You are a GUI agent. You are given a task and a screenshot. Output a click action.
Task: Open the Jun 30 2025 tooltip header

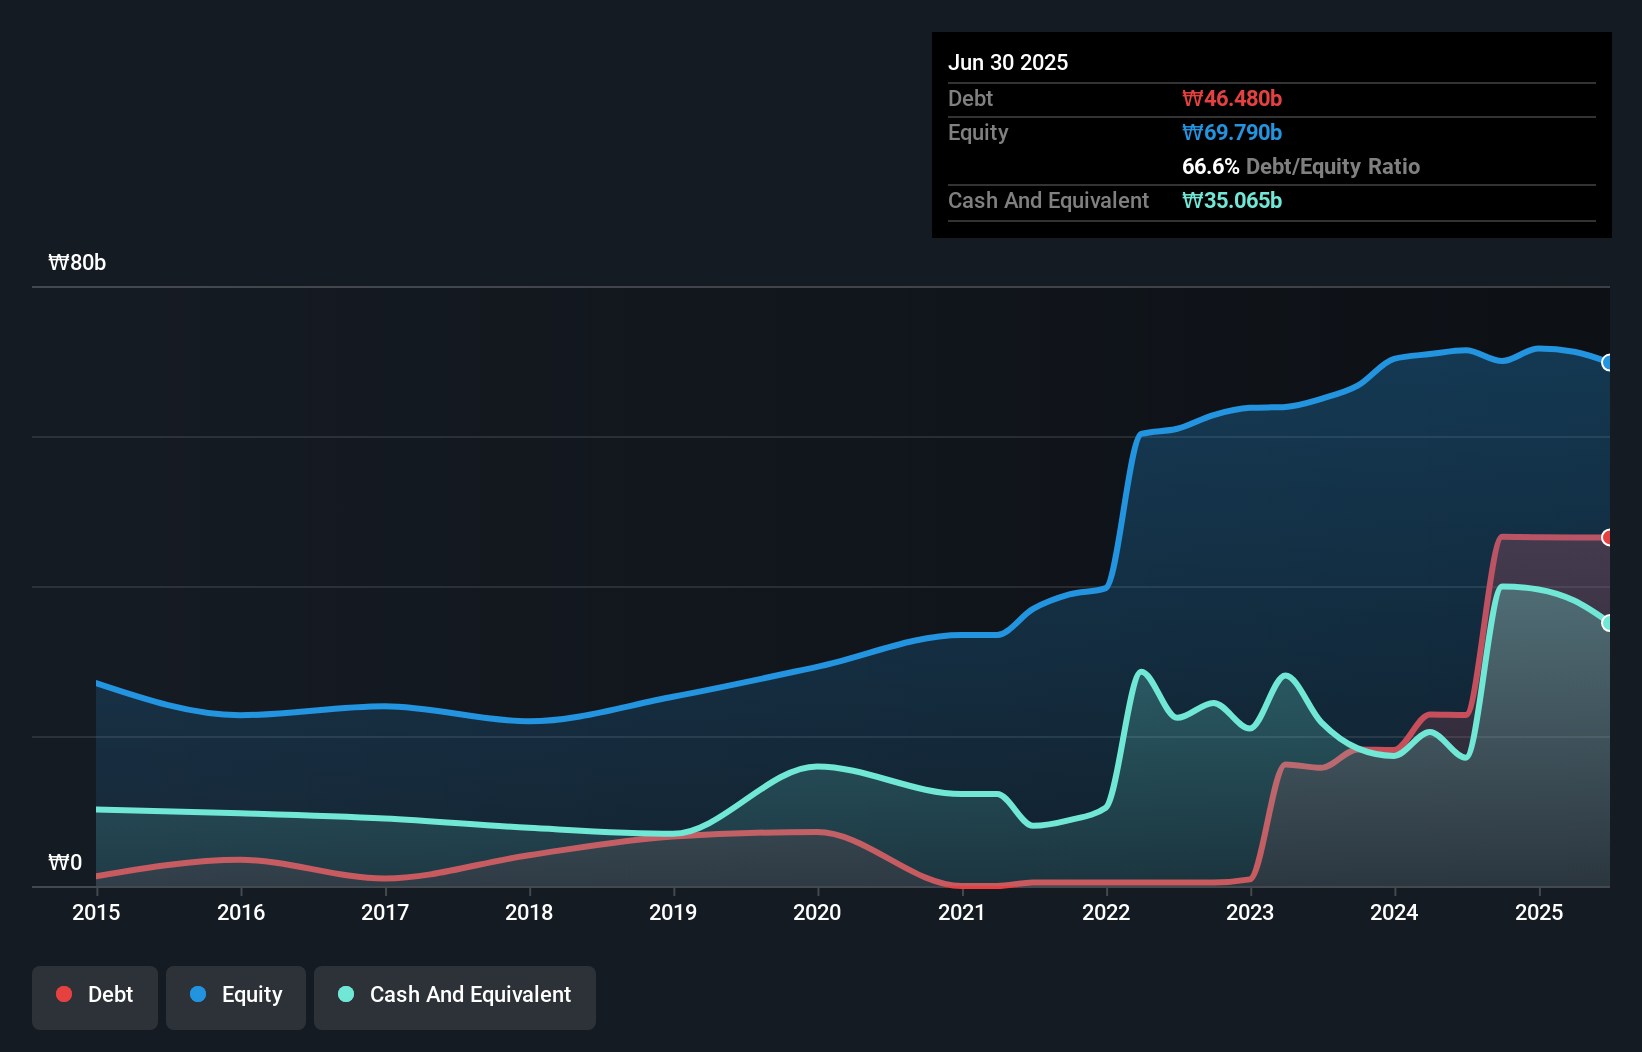1008,62
